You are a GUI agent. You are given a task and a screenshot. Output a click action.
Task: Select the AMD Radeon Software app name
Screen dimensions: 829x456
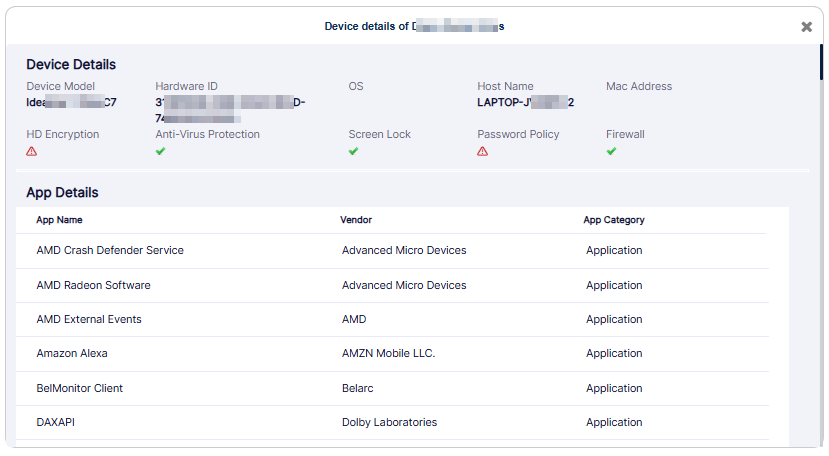click(94, 285)
